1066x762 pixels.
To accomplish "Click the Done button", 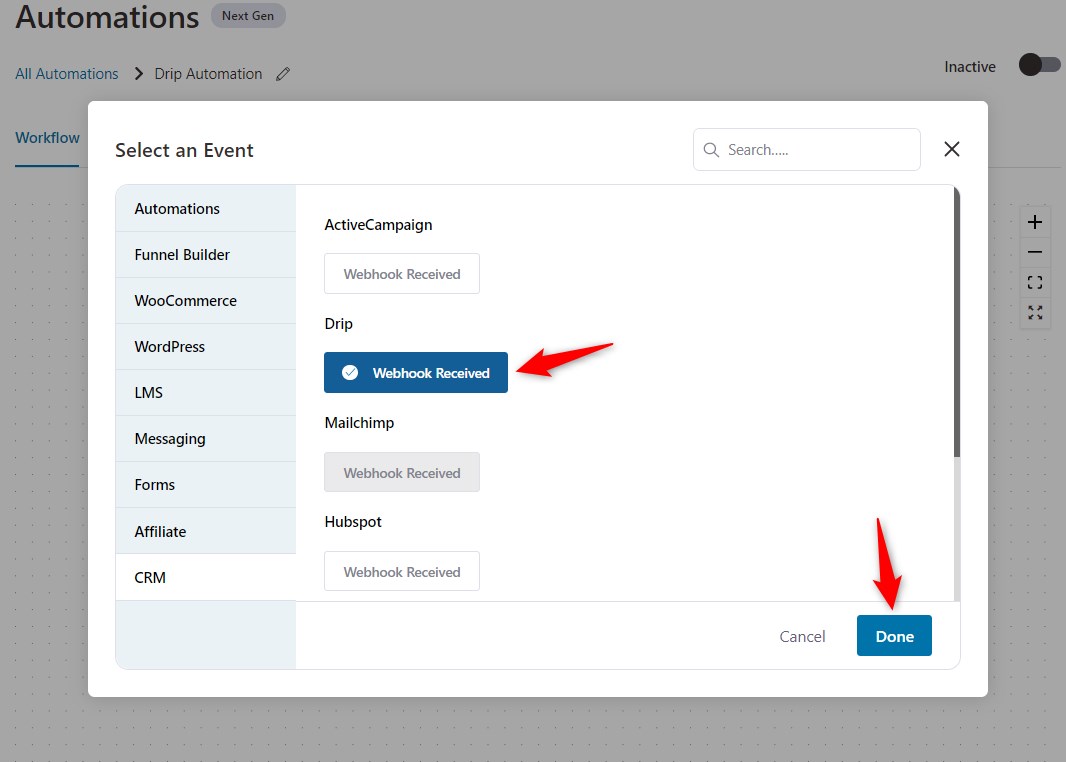I will (x=894, y=636).
